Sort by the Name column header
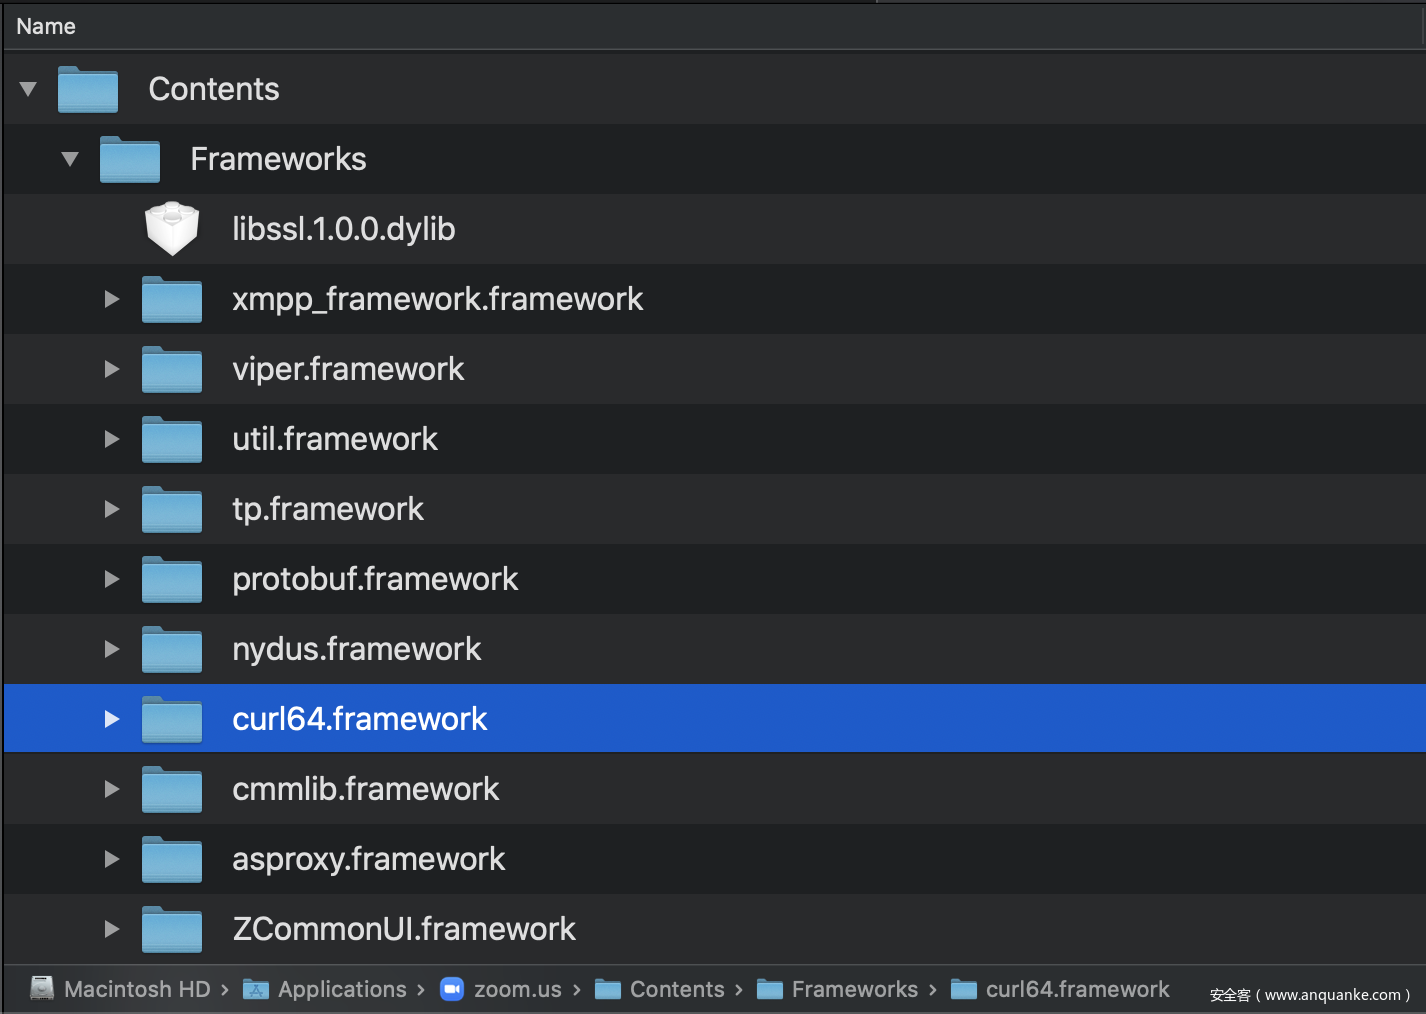 pos(46,27)
